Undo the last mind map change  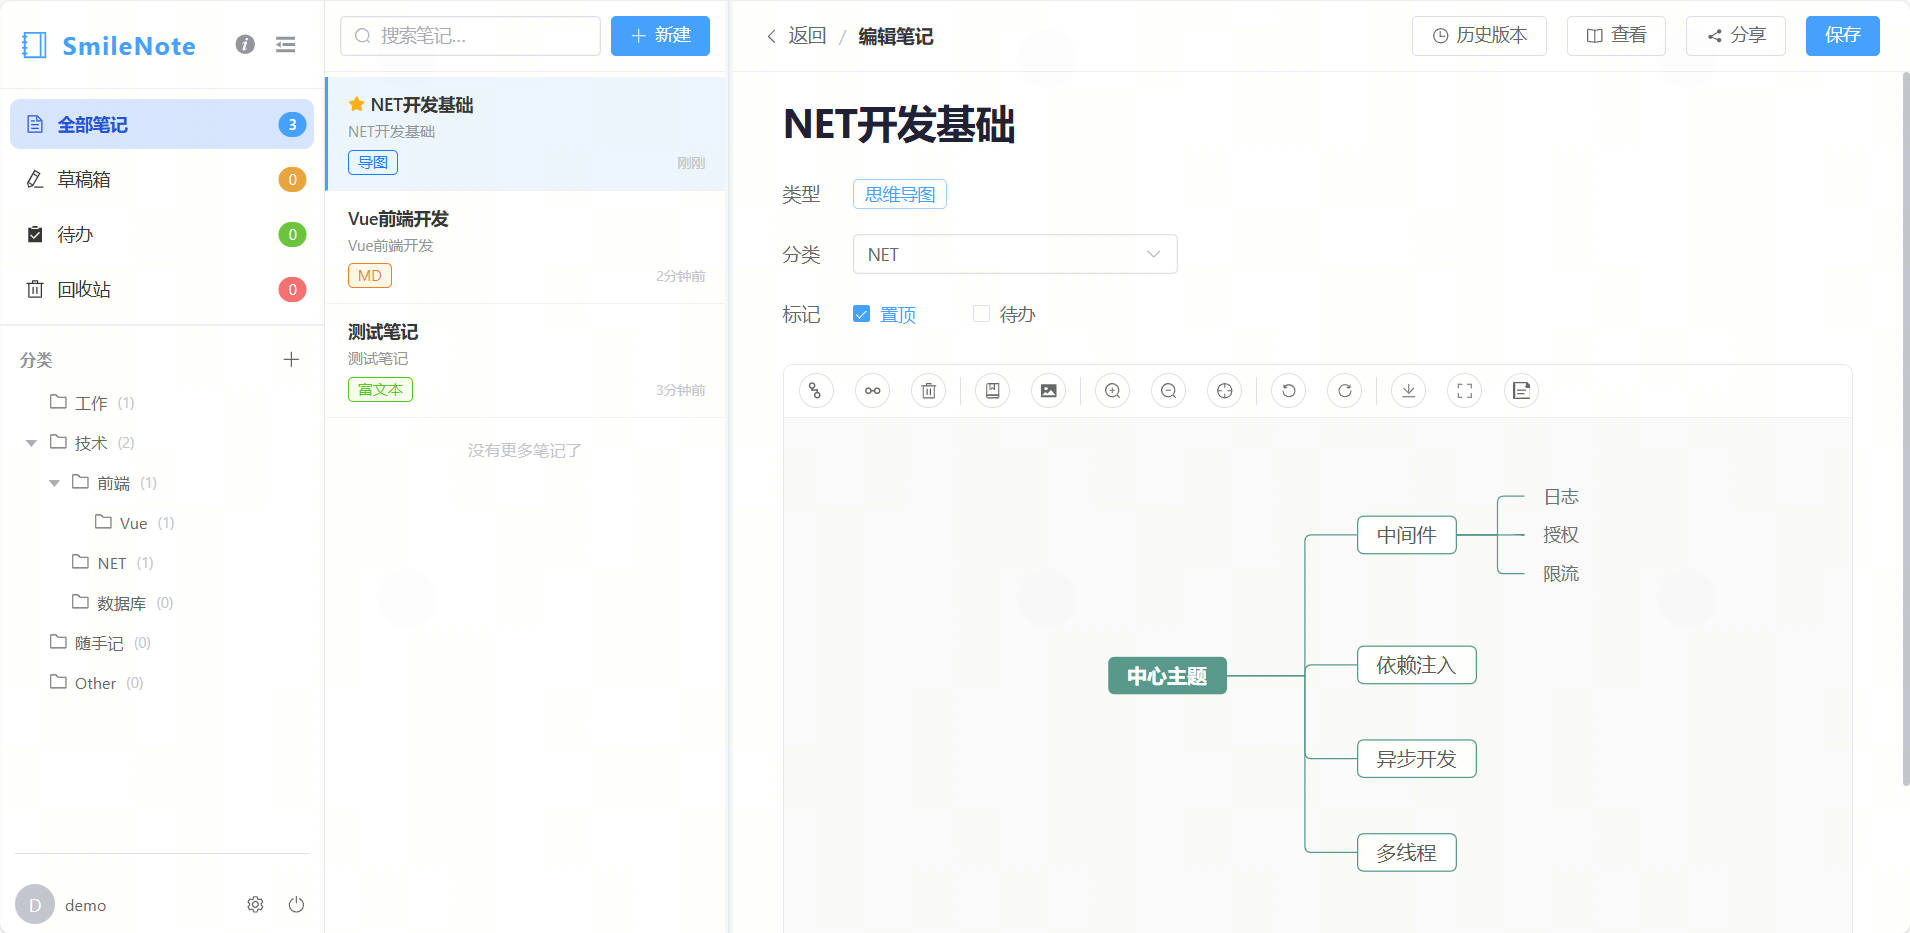point(1288,391)
